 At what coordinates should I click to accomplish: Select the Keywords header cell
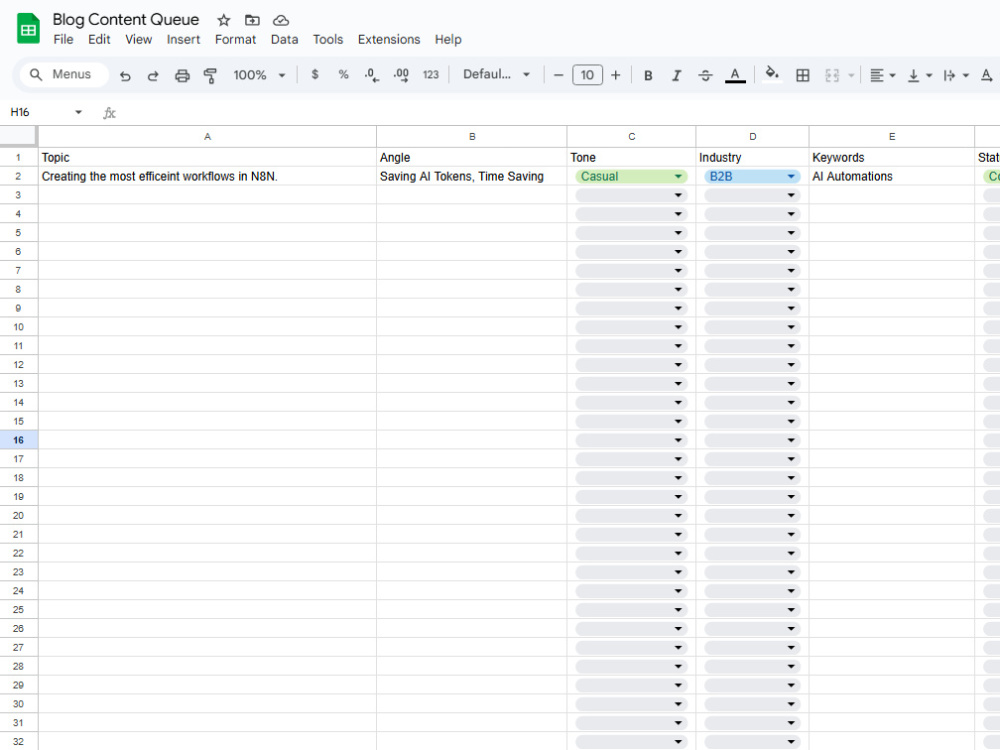tap(892, 158)
